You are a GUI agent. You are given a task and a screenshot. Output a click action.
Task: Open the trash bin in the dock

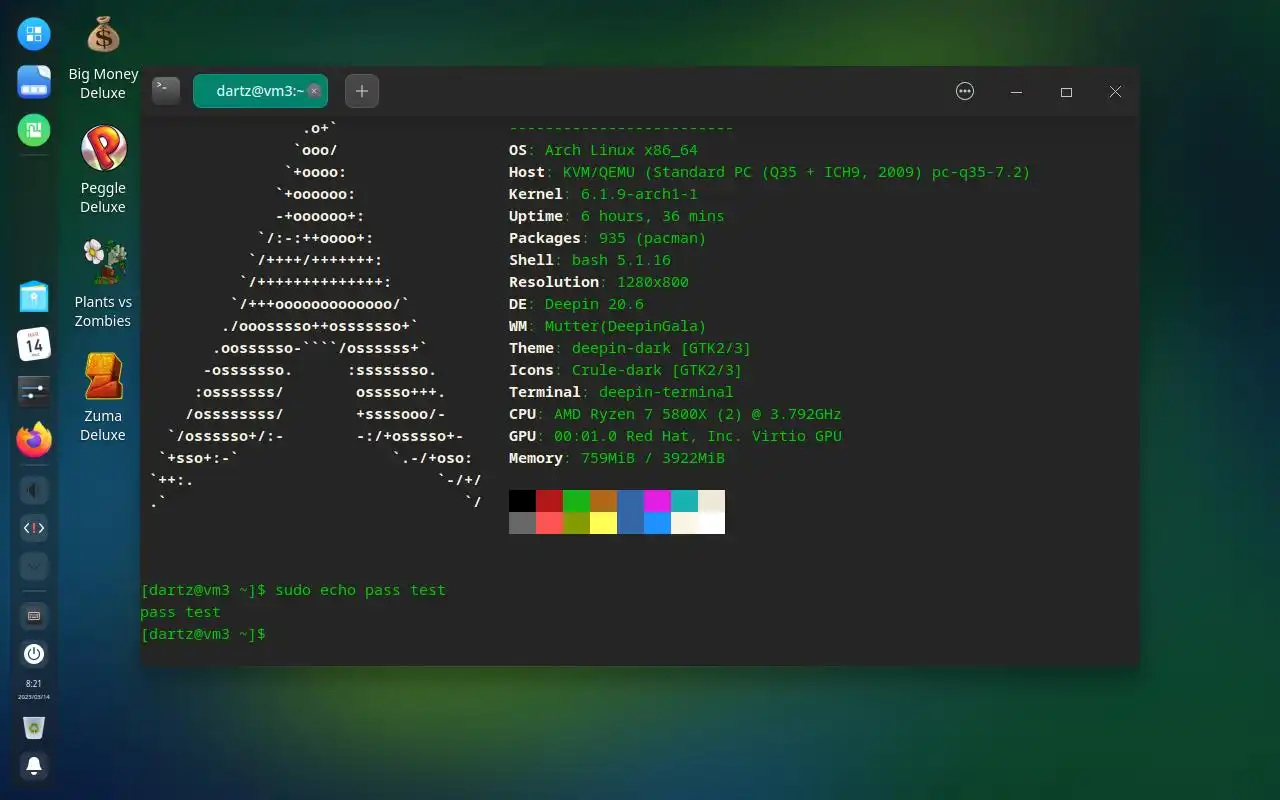[x=34, y=728]
